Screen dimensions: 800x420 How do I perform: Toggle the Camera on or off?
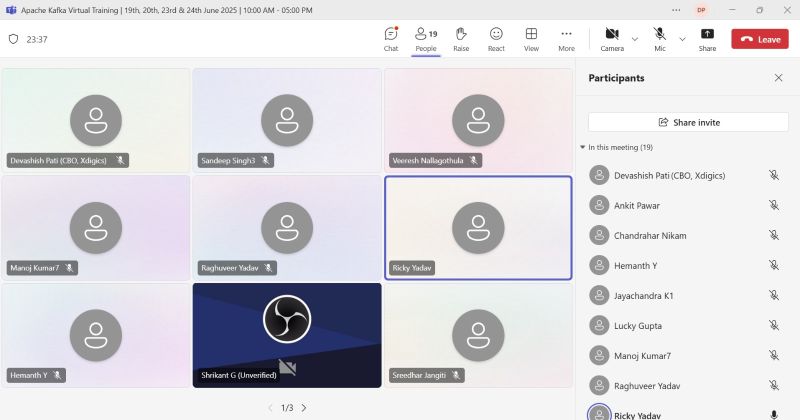coord(612,38)
